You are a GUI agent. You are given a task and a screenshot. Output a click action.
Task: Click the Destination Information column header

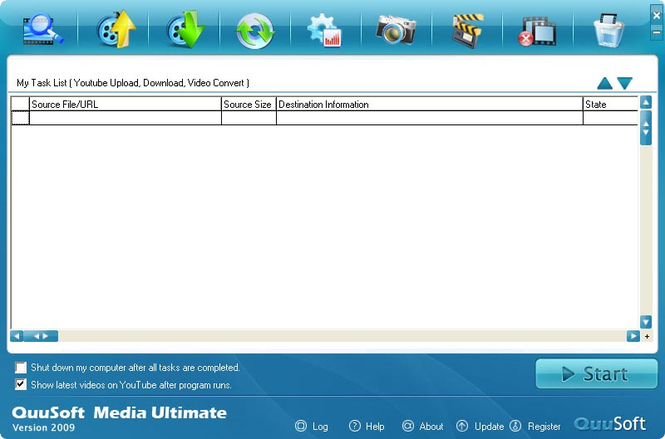tap(430, 104)
